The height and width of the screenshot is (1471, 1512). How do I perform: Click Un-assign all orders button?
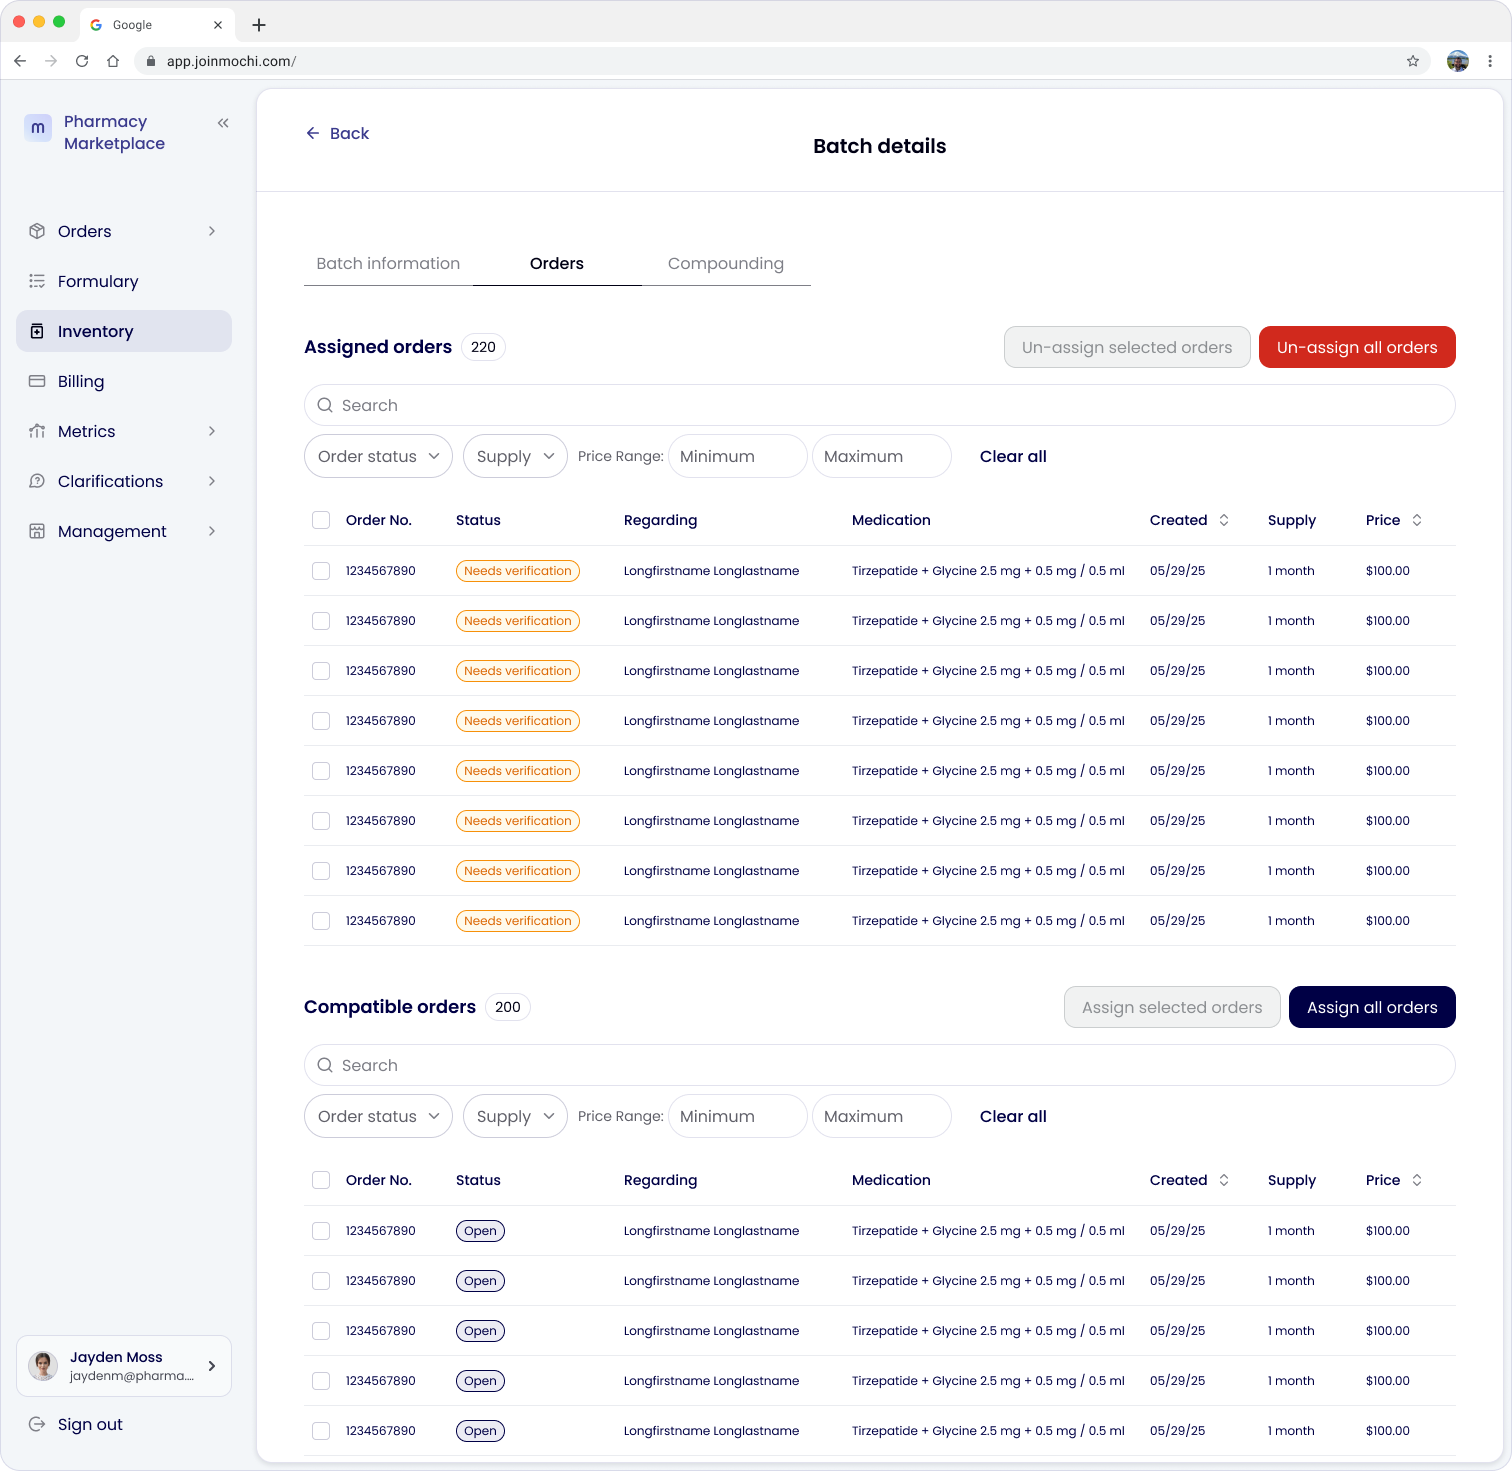coord(1357,347)
